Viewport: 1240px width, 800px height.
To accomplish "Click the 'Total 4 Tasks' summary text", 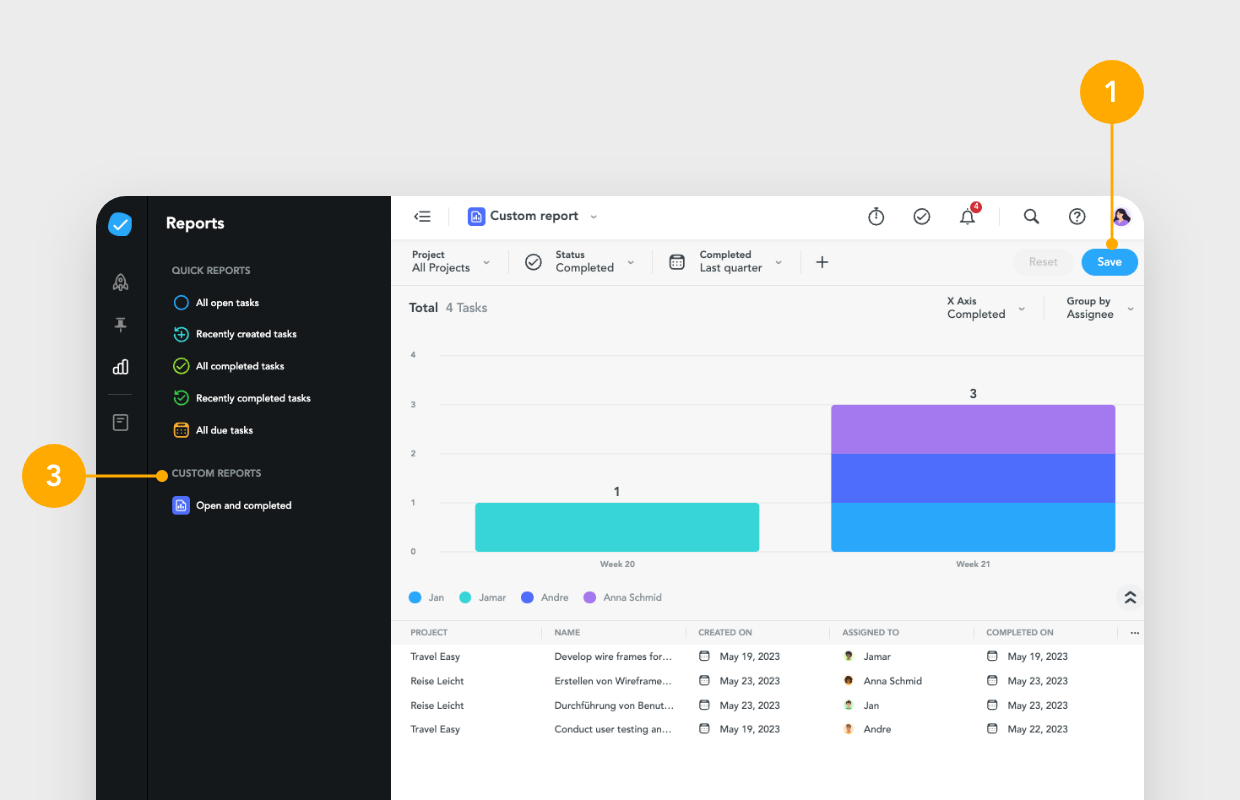I will tap(448, 308).
